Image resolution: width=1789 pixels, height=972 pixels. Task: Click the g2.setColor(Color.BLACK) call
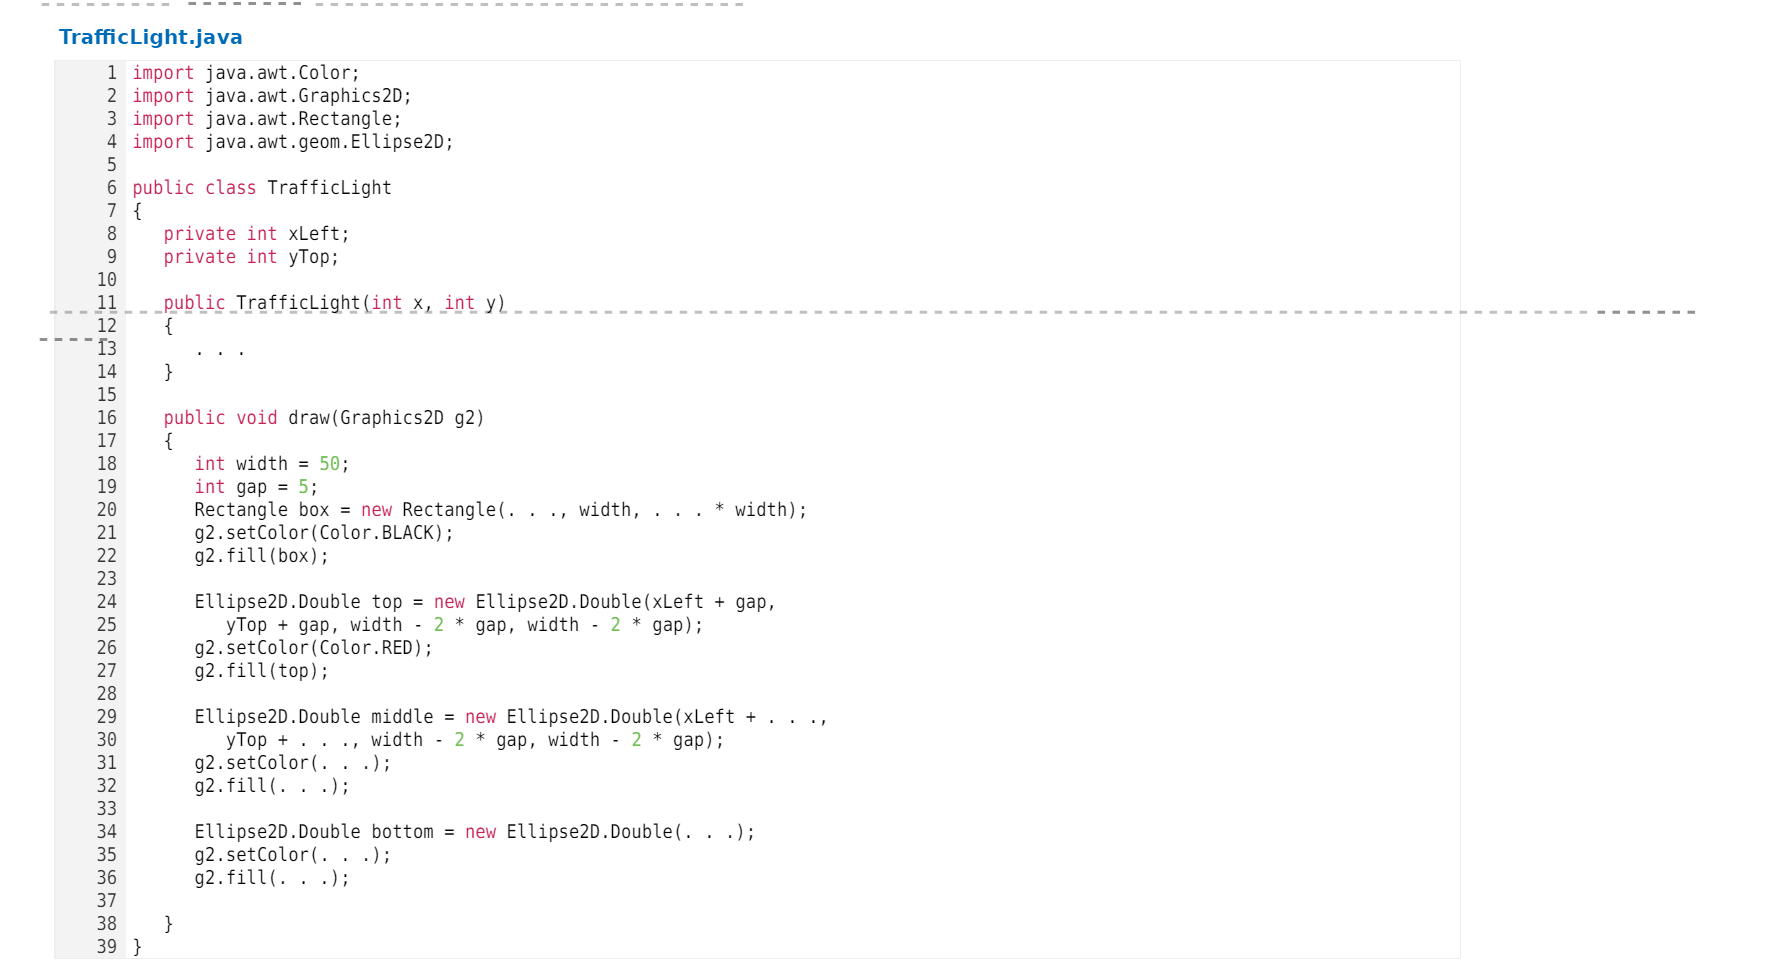coord(322,532)
